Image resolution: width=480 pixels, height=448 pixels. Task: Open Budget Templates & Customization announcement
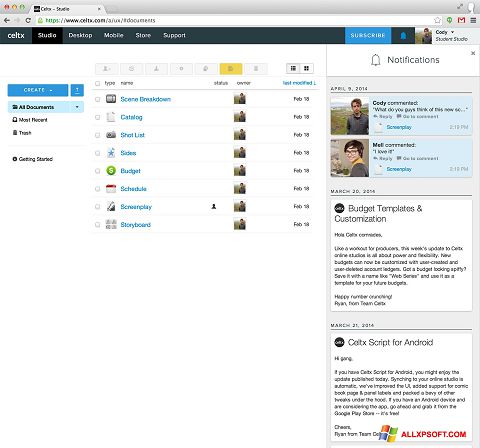click(x=378, y=213)
